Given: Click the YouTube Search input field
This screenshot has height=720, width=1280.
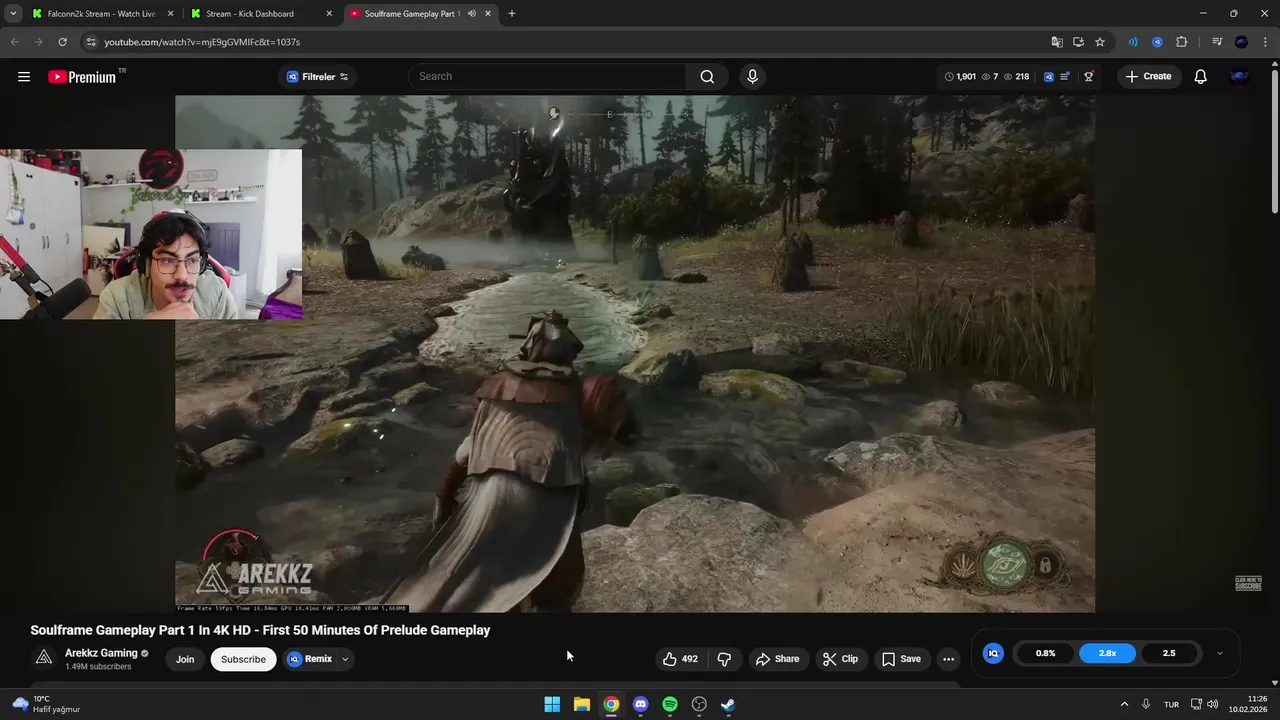Looking at the screenshot, I should pos(547,77).
